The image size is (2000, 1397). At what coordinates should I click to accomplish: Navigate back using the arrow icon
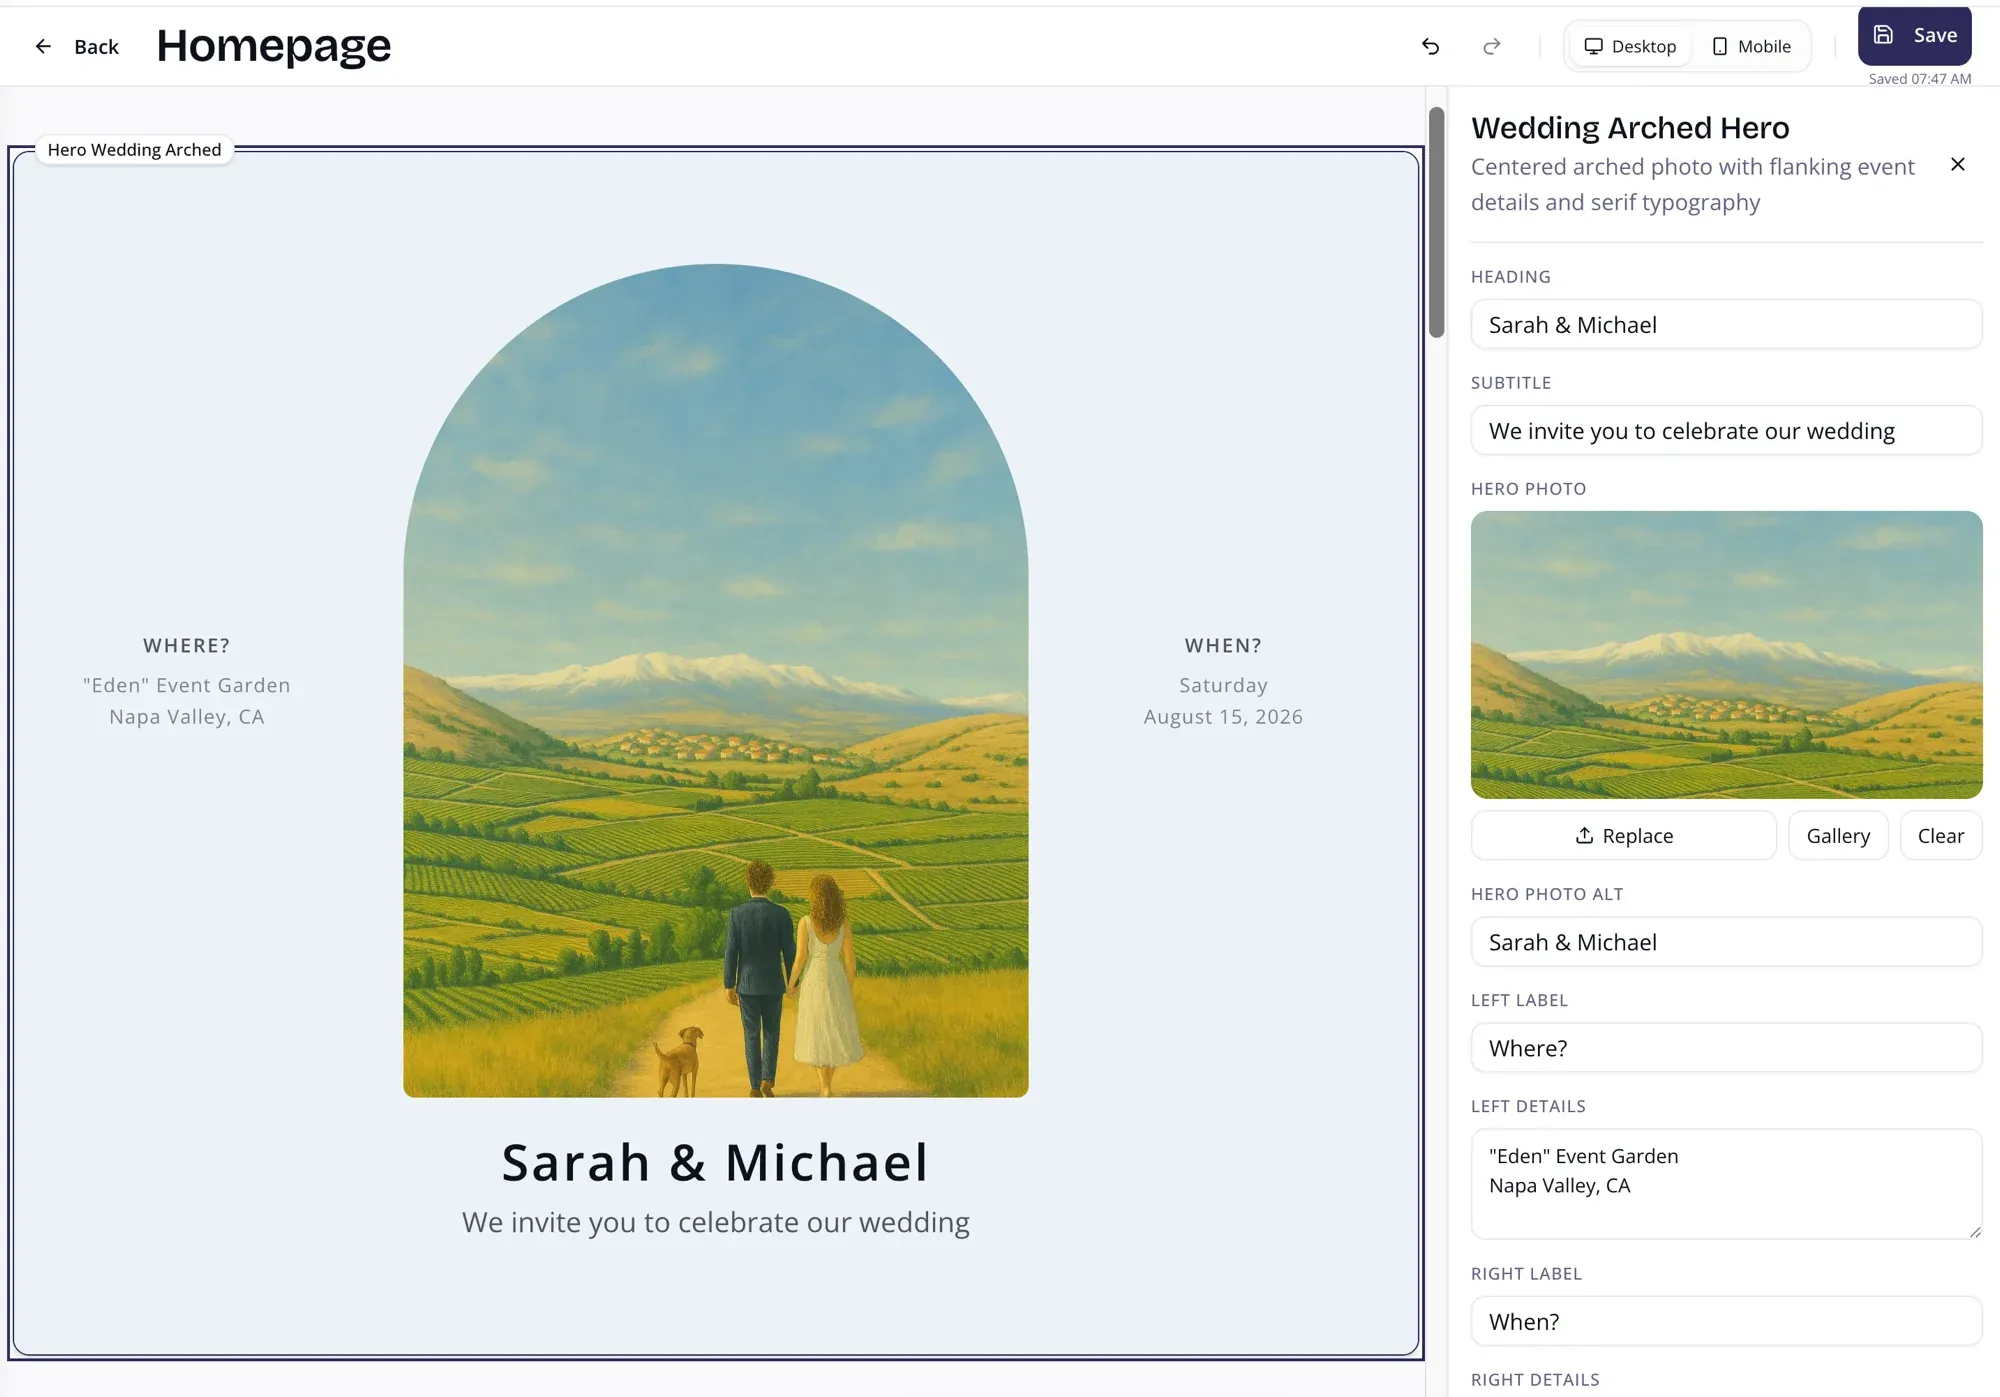(x=43, y=46)
